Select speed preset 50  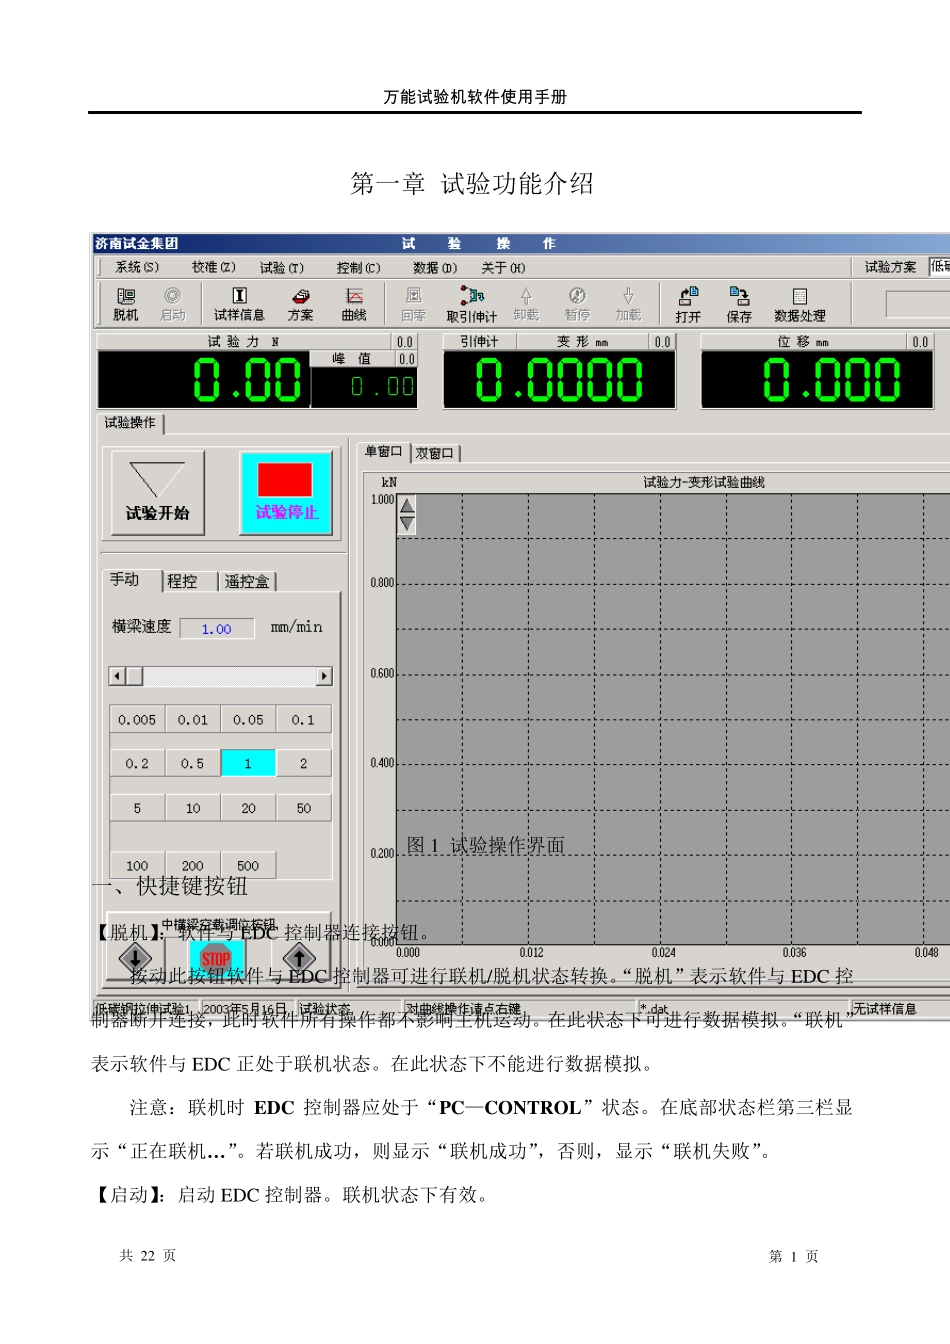tap(303, 808)
